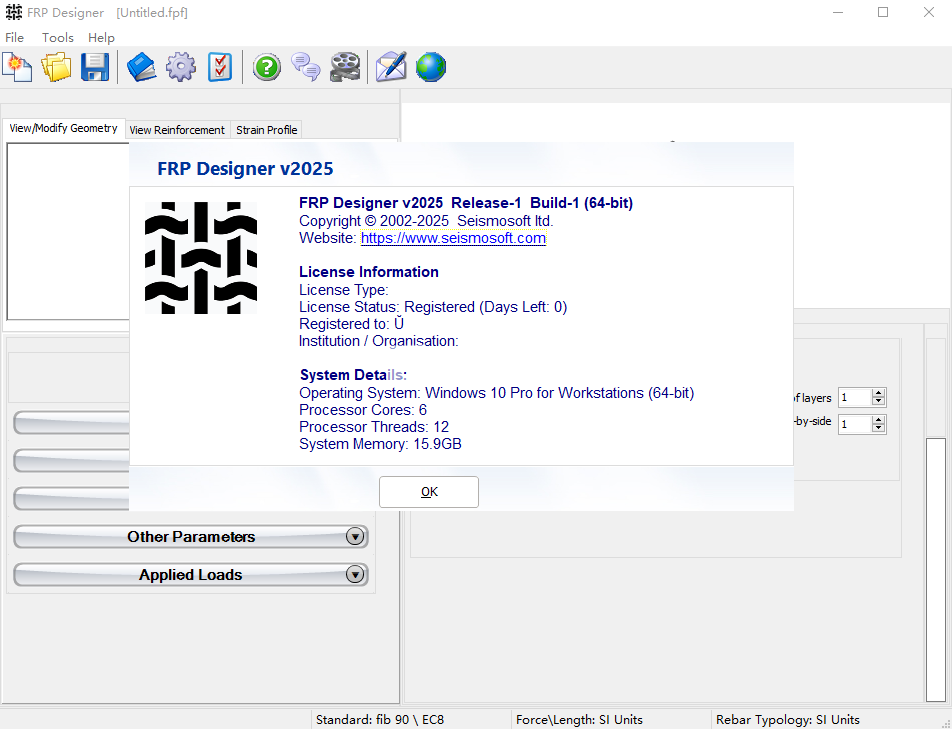The width and height of the screenshot is (952, 729).
Task: Follow the seismosoft.com website link
Action: tap(453, 238)
